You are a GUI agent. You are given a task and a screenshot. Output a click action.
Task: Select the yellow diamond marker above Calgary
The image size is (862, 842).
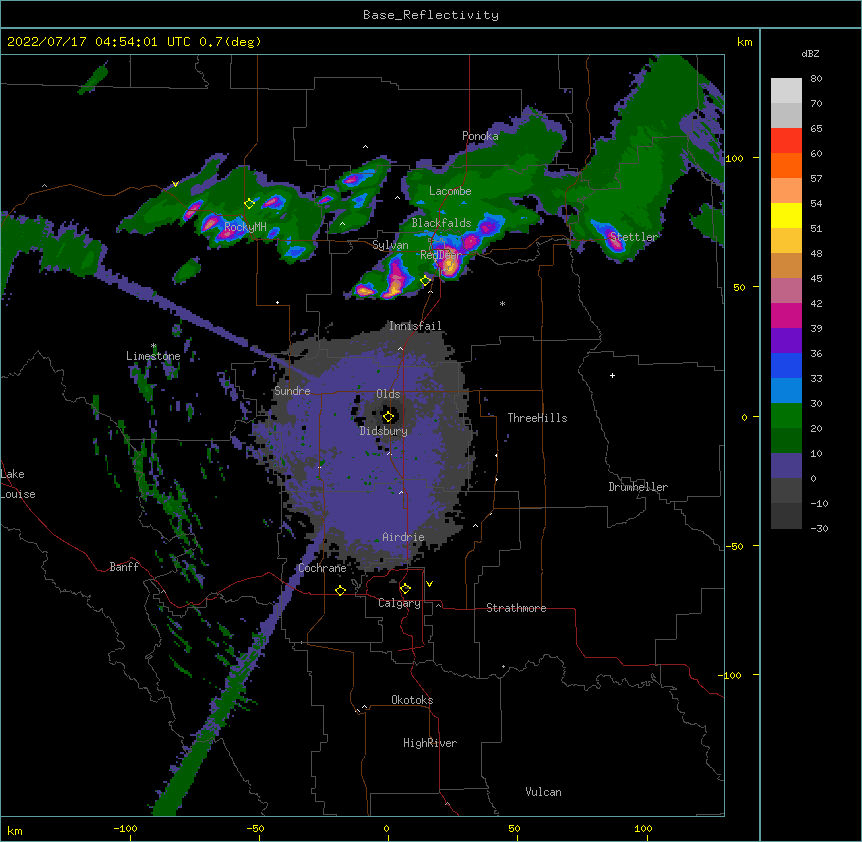coord(405,589)
